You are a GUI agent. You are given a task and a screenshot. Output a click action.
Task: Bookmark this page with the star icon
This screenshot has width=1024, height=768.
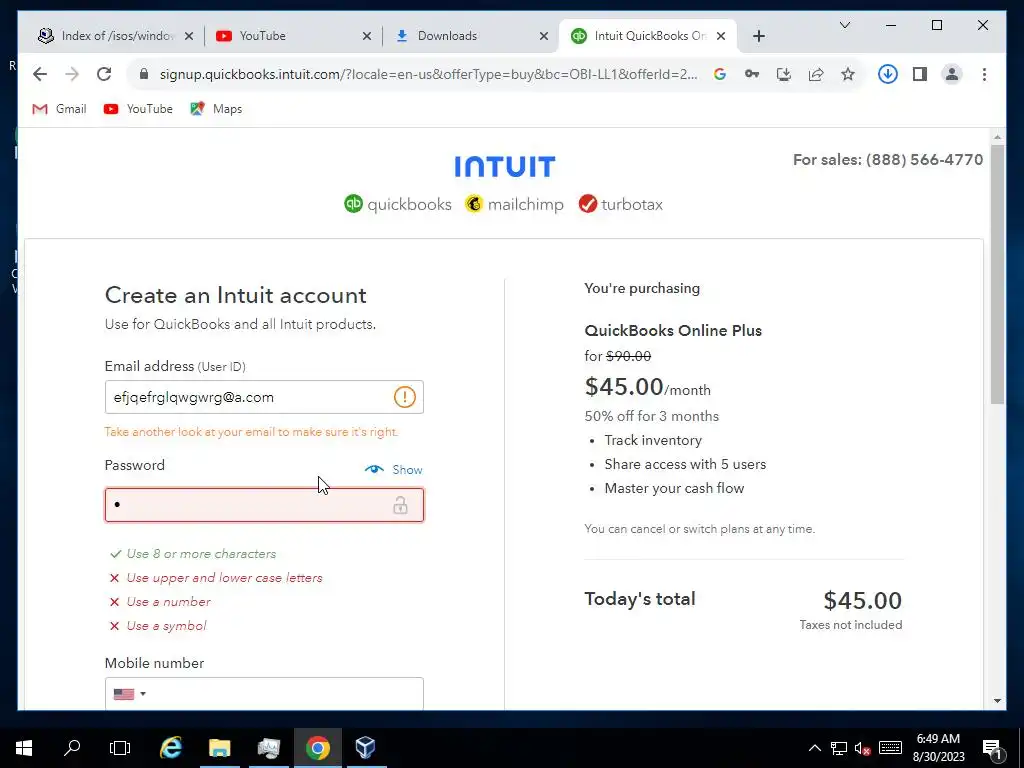pos(848,74)
